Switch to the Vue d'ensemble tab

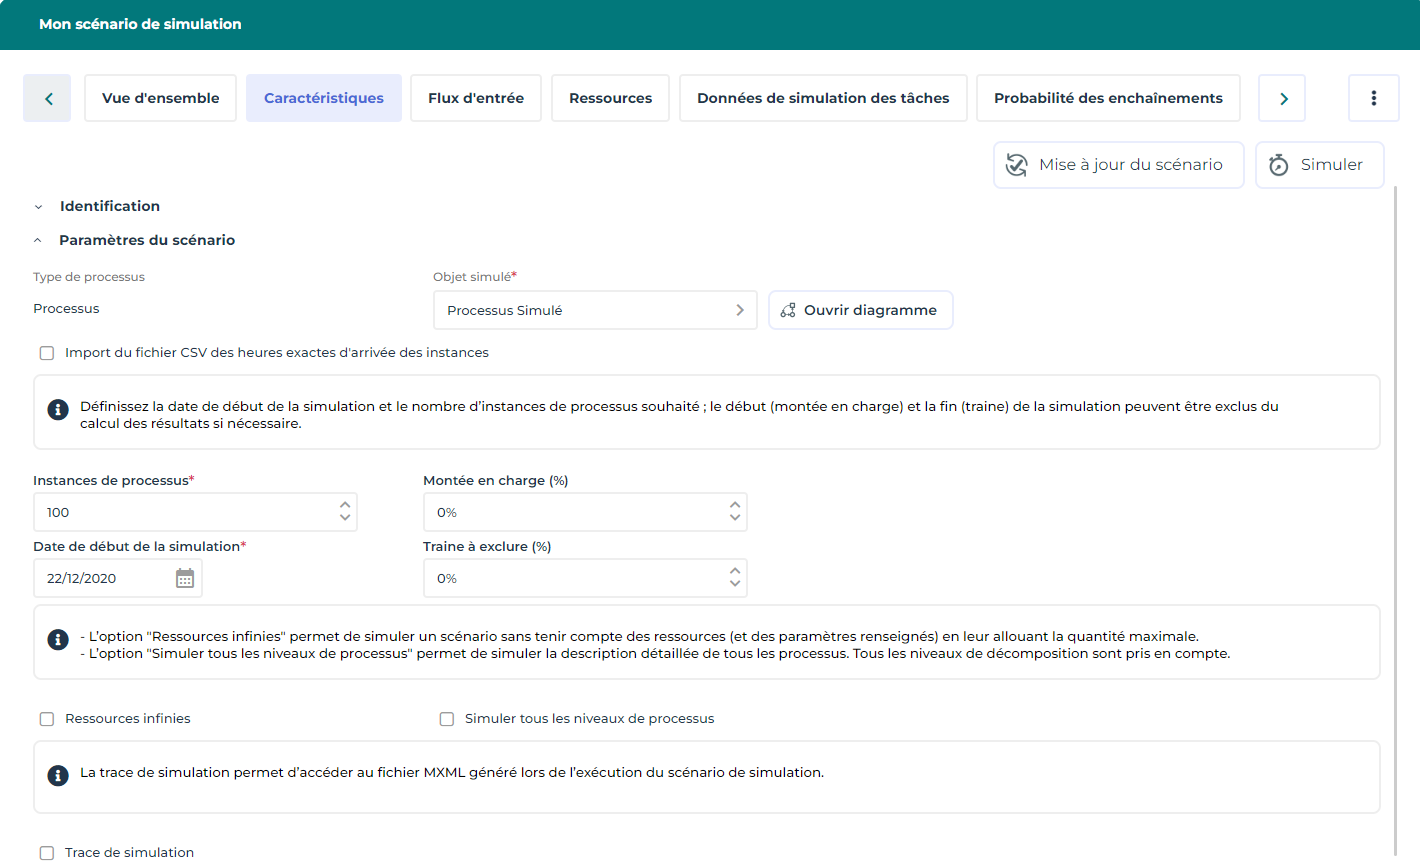(x=160, y=98)
